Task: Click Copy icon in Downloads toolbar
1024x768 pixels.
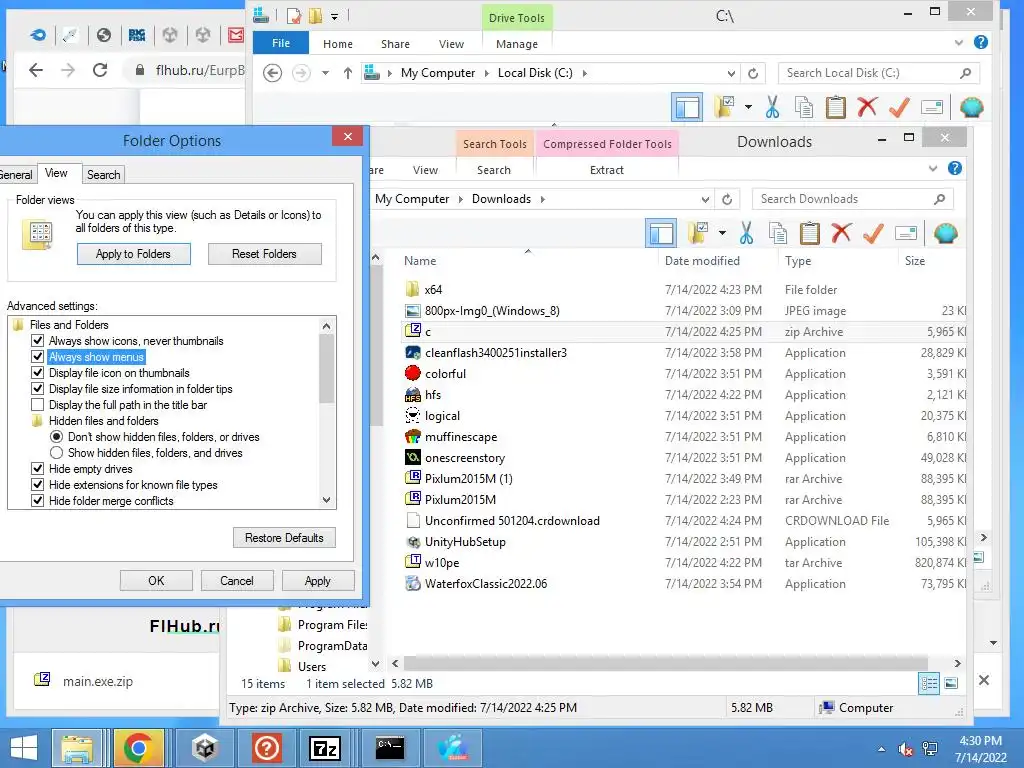Action: [x=778, y=233]
